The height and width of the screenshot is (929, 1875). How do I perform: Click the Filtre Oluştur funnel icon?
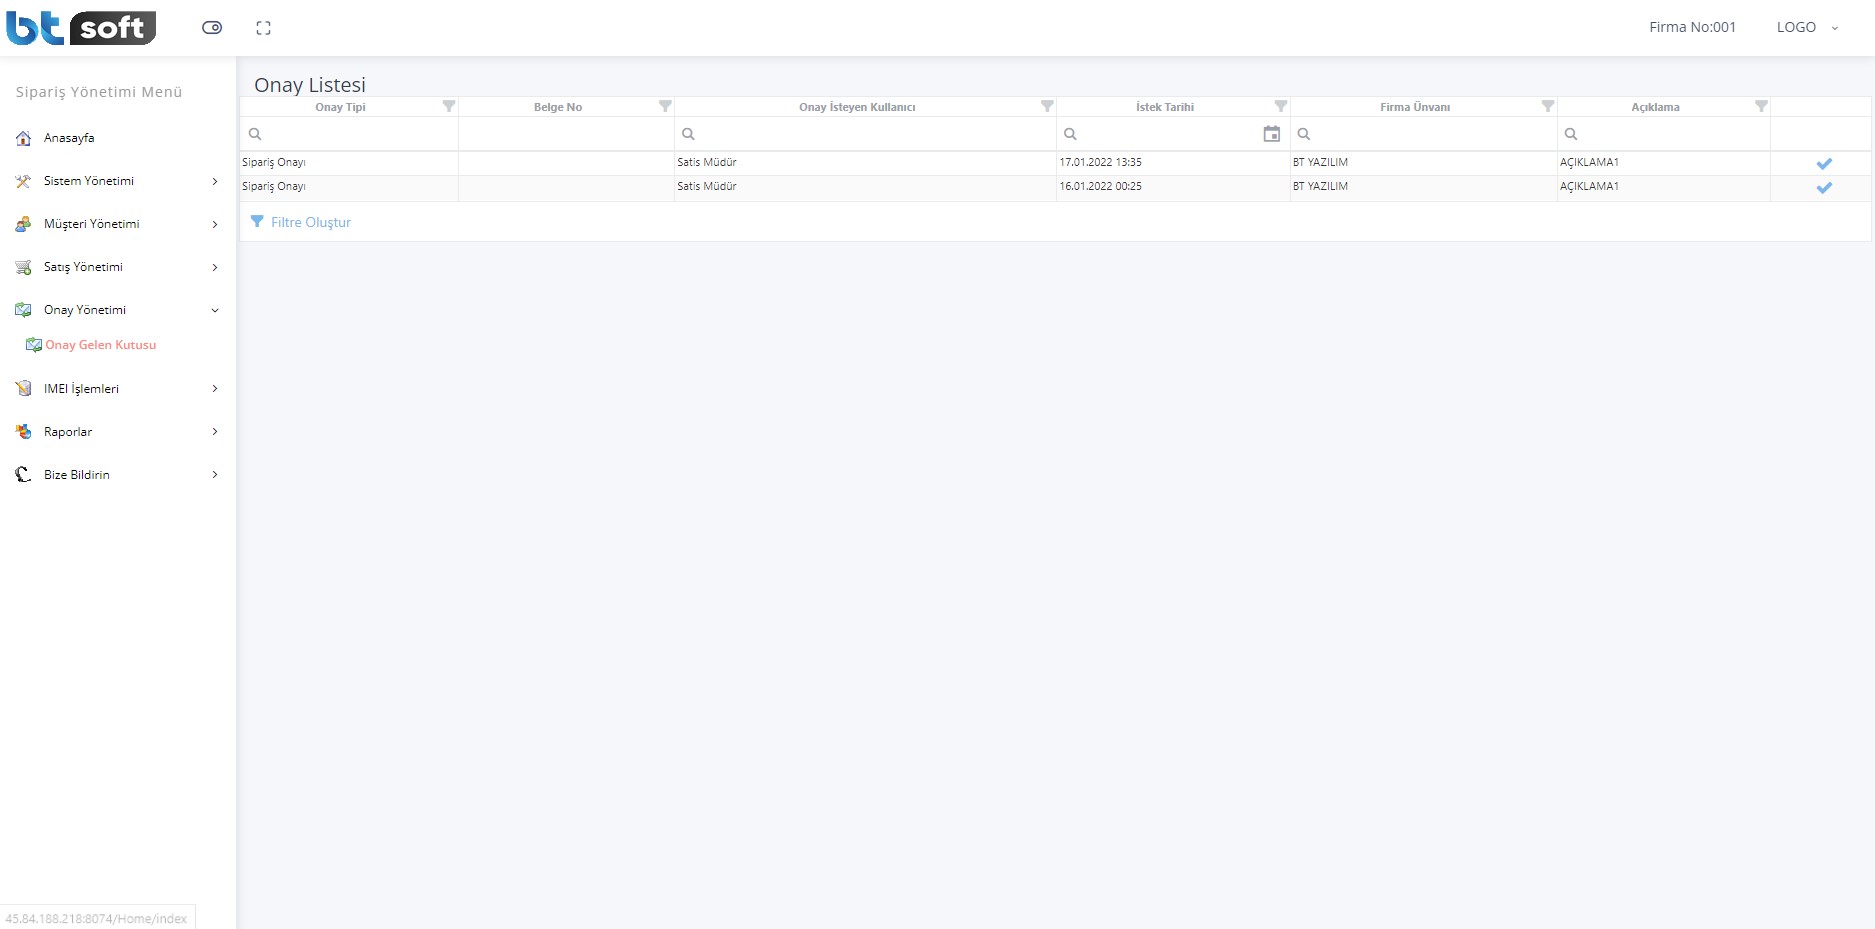pos(257,222)
